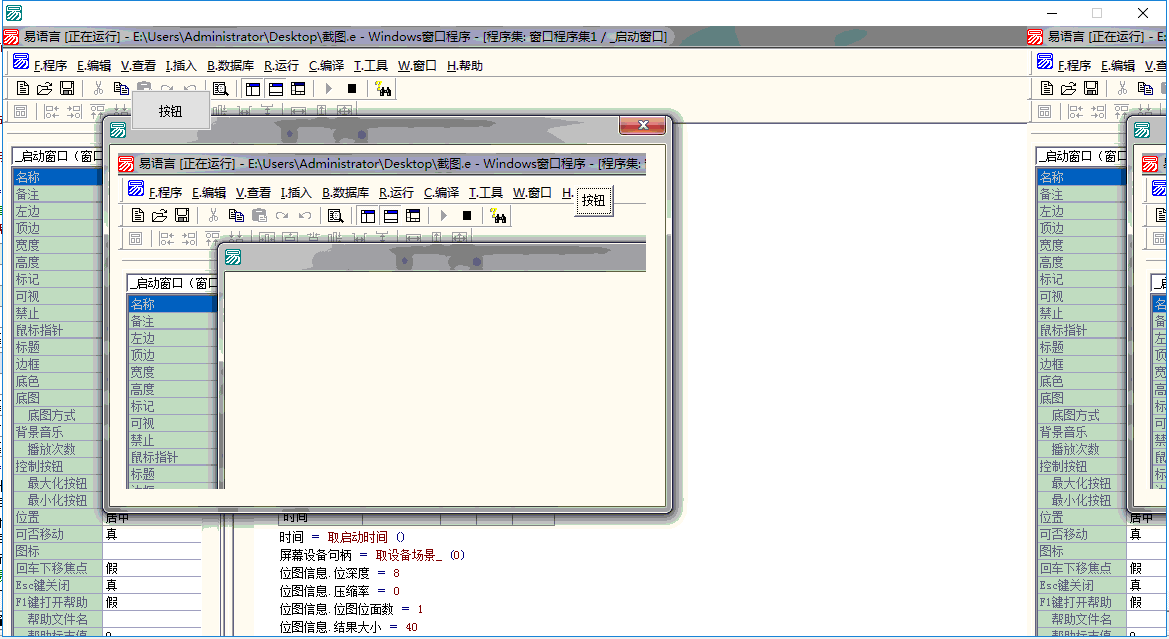
Task: Click the Run triangle in the left IDE toolbar
Action: click(x=329, y=89)
